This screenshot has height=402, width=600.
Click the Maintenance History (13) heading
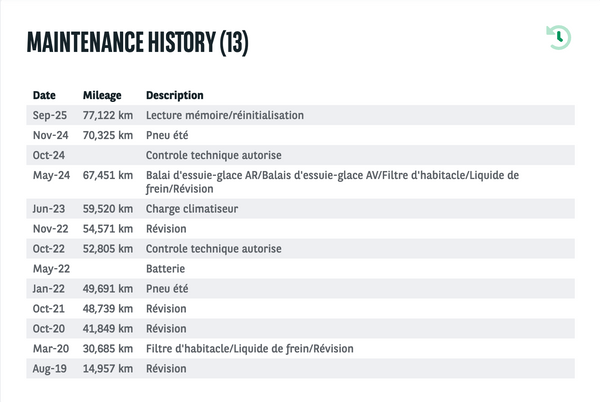[x=138, y=42]
